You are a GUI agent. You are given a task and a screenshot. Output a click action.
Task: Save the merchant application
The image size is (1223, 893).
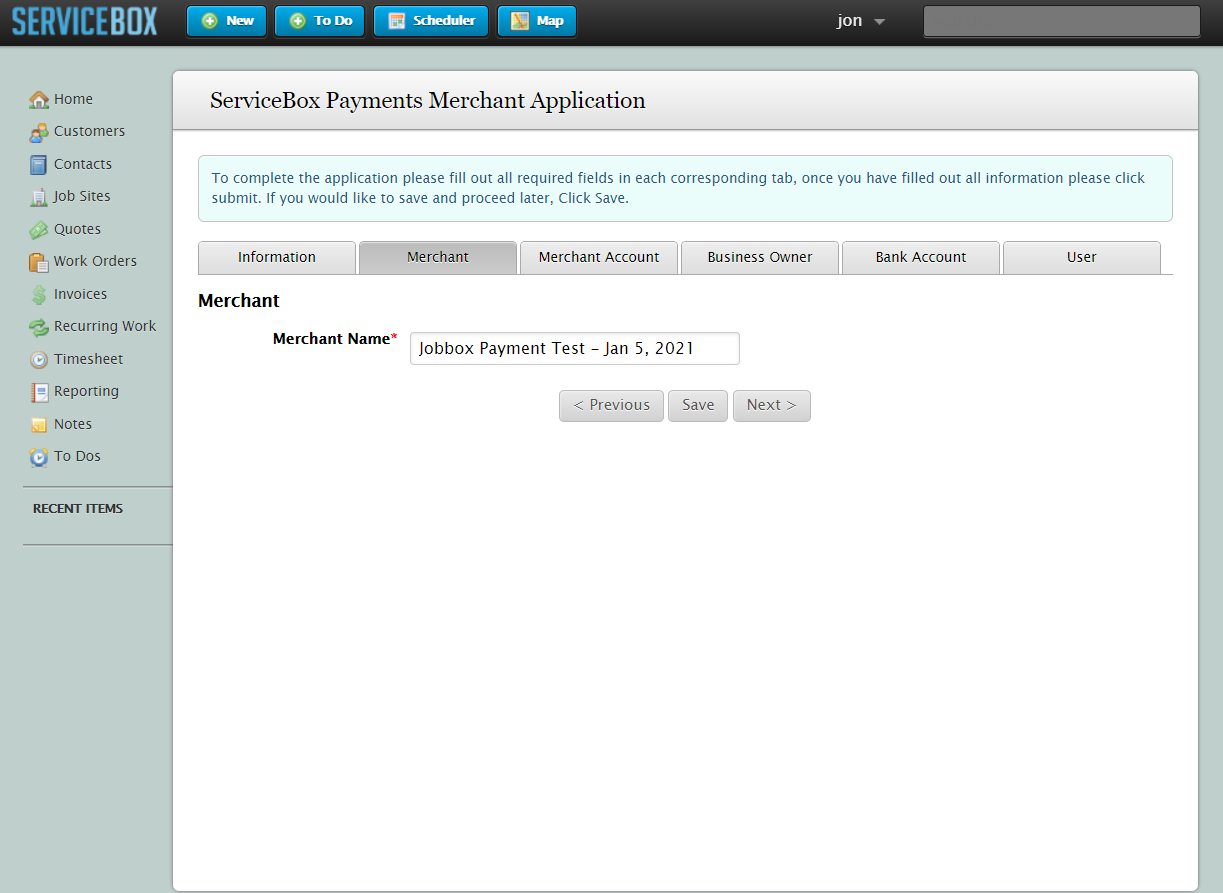[698, 405]
